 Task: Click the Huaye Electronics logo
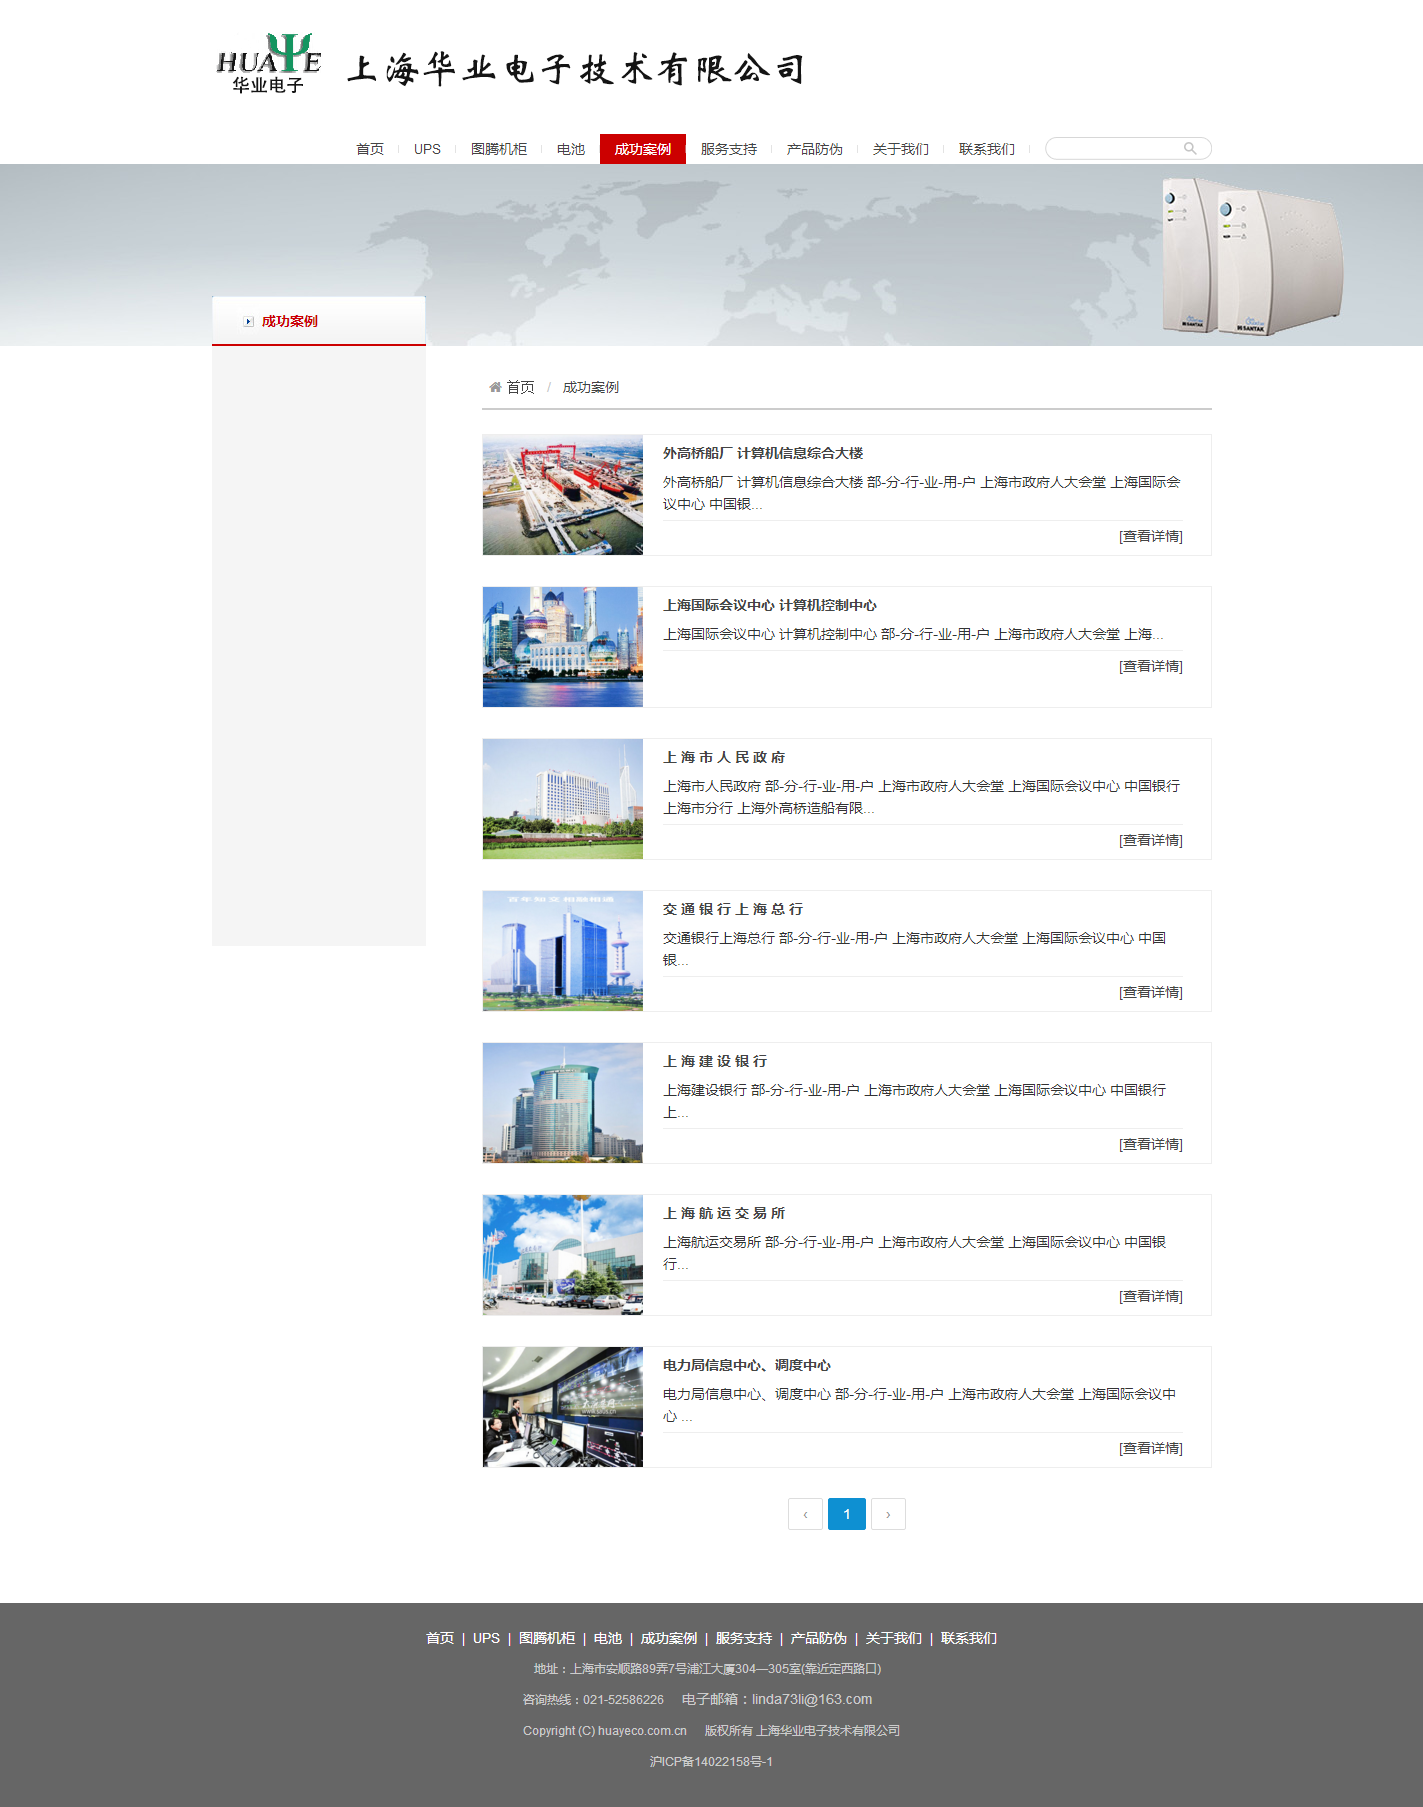pos(269,65)
